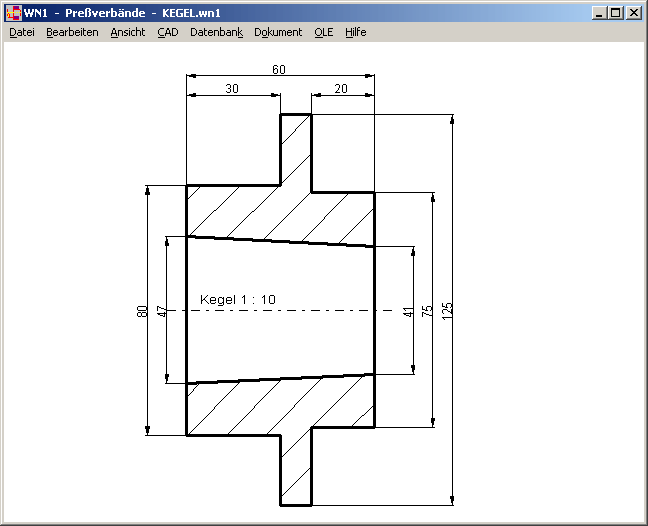The width and height of the screenshot is (648, 526).
Task: Click the 'Kegel 1 : 10' label
Action: point(238,299)
